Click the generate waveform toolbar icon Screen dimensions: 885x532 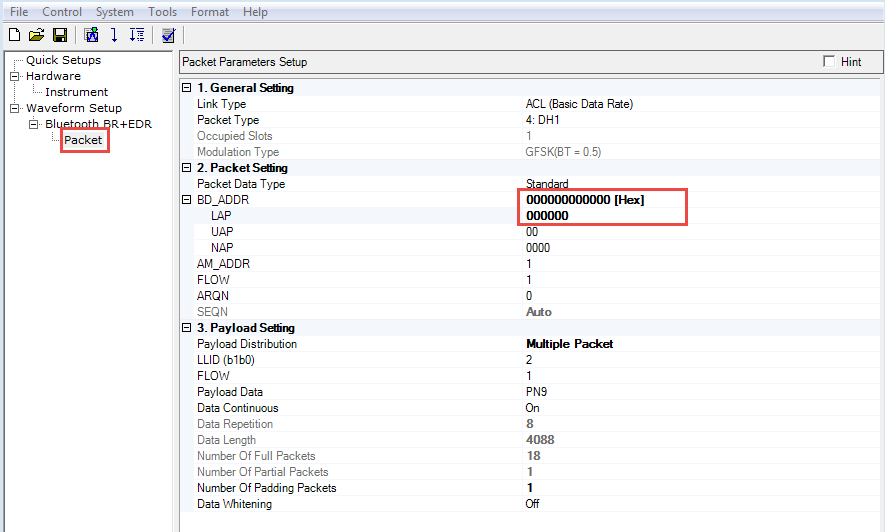92,36
